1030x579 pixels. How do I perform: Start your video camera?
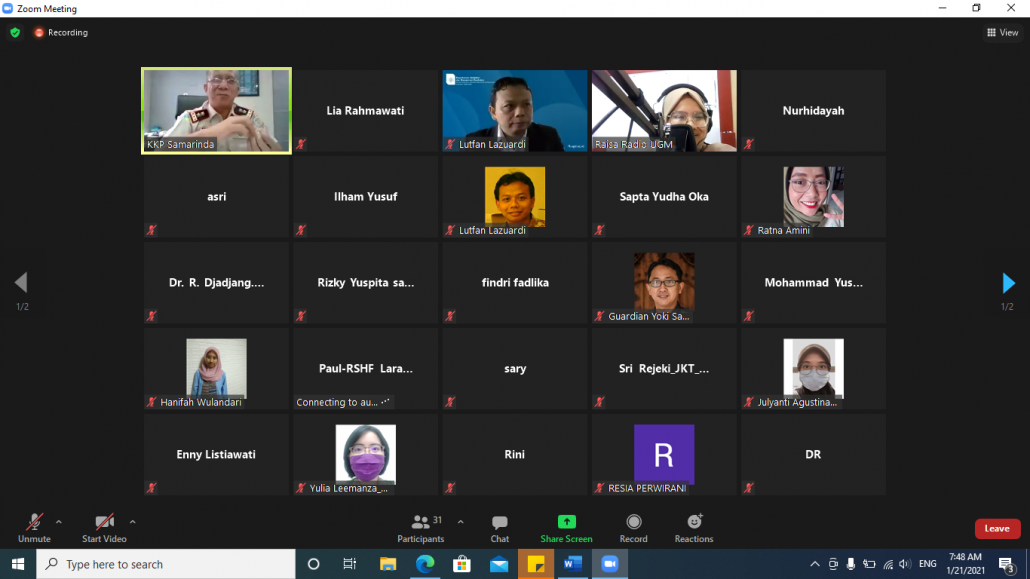point(104,527)
